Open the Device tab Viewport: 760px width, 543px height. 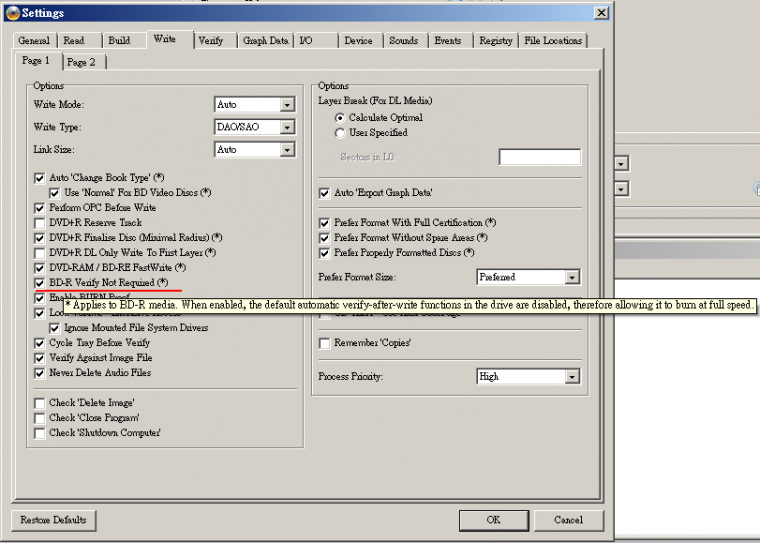(x=361, y=41)
